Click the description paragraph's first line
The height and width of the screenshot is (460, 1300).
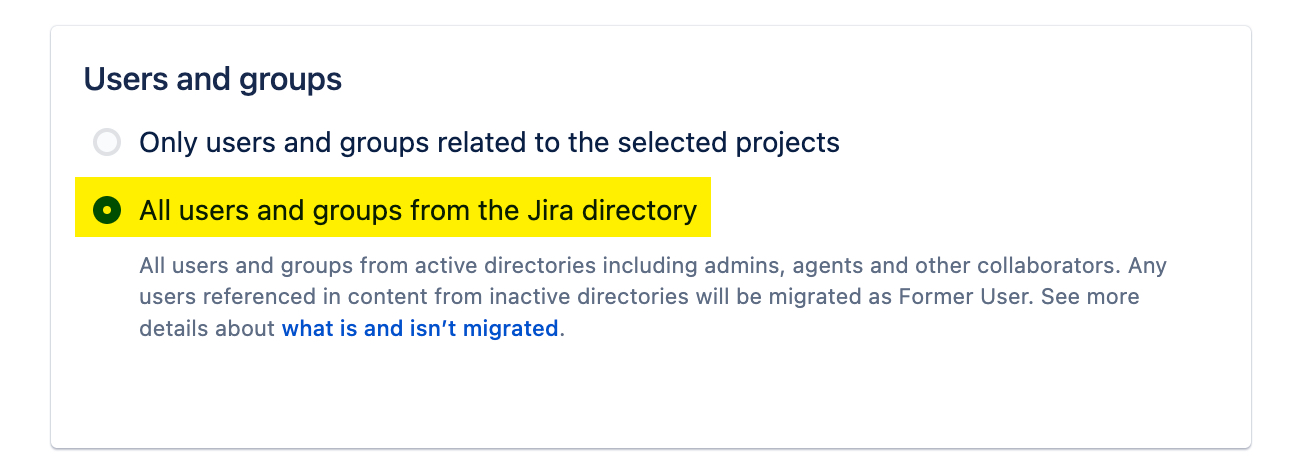click(x=652, y=267)
